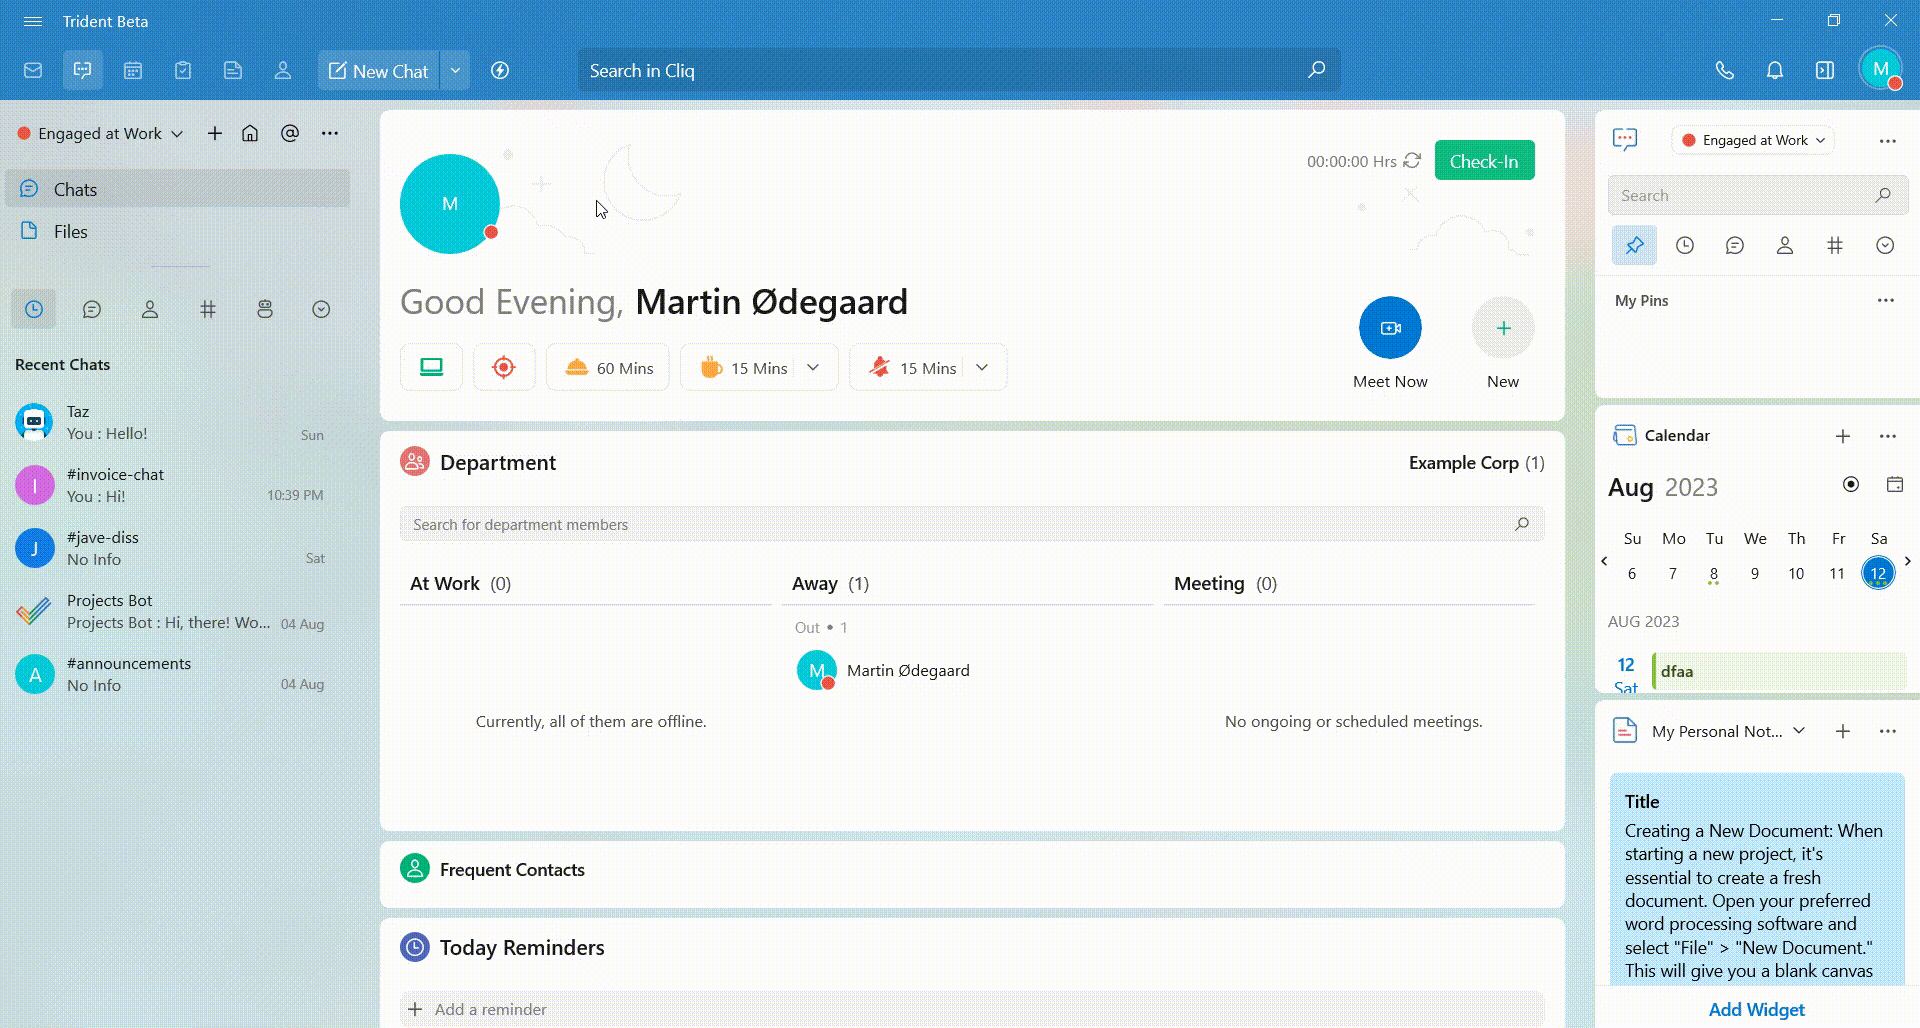Select the Files menu item

[70, 231]
